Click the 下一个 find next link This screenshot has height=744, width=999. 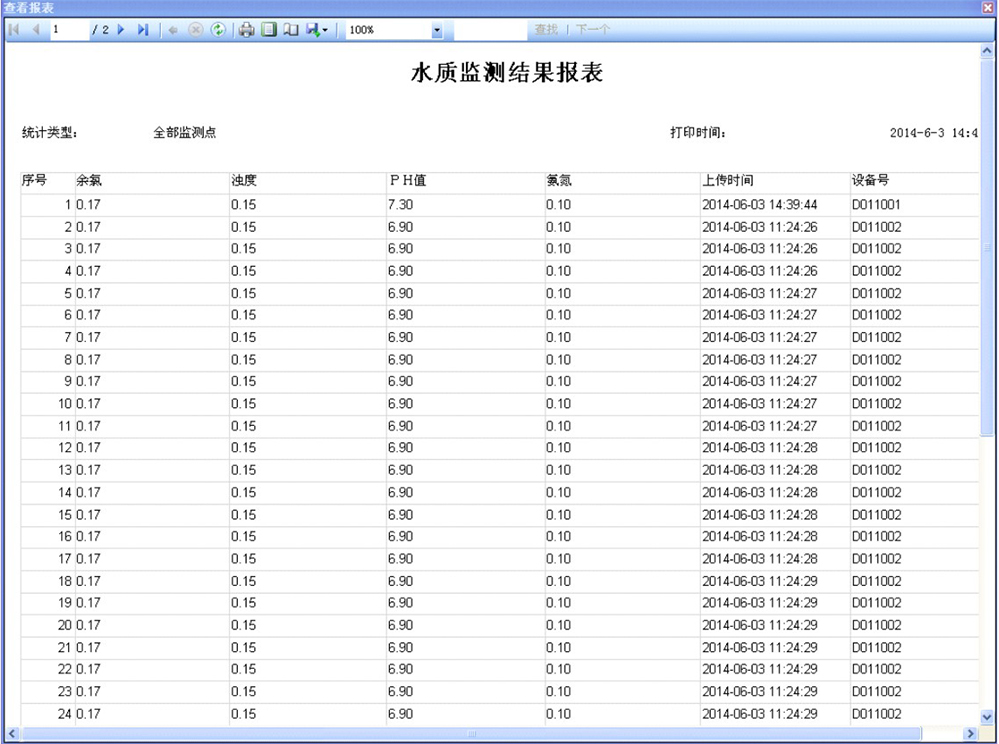pyautogui.click(x=590, y=30)
